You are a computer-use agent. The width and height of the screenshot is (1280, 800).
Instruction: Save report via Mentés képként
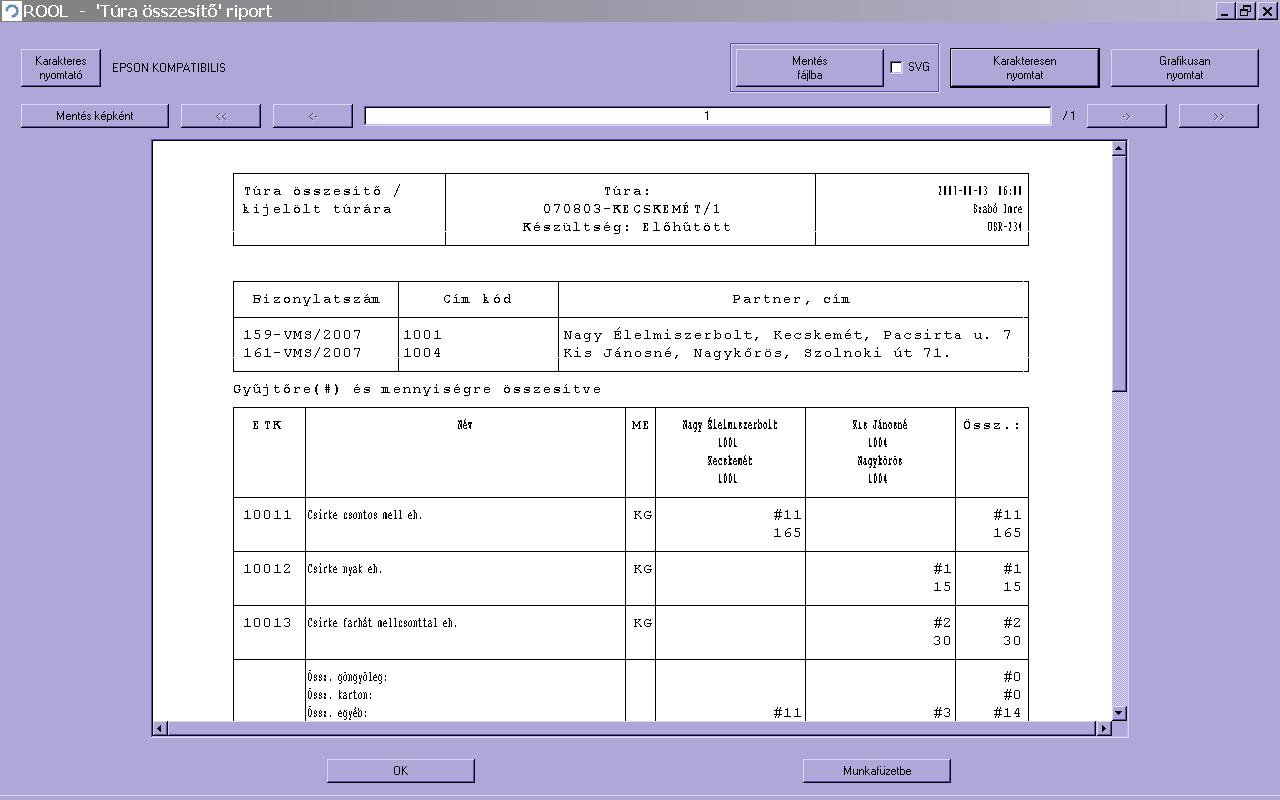pos(95,116)
